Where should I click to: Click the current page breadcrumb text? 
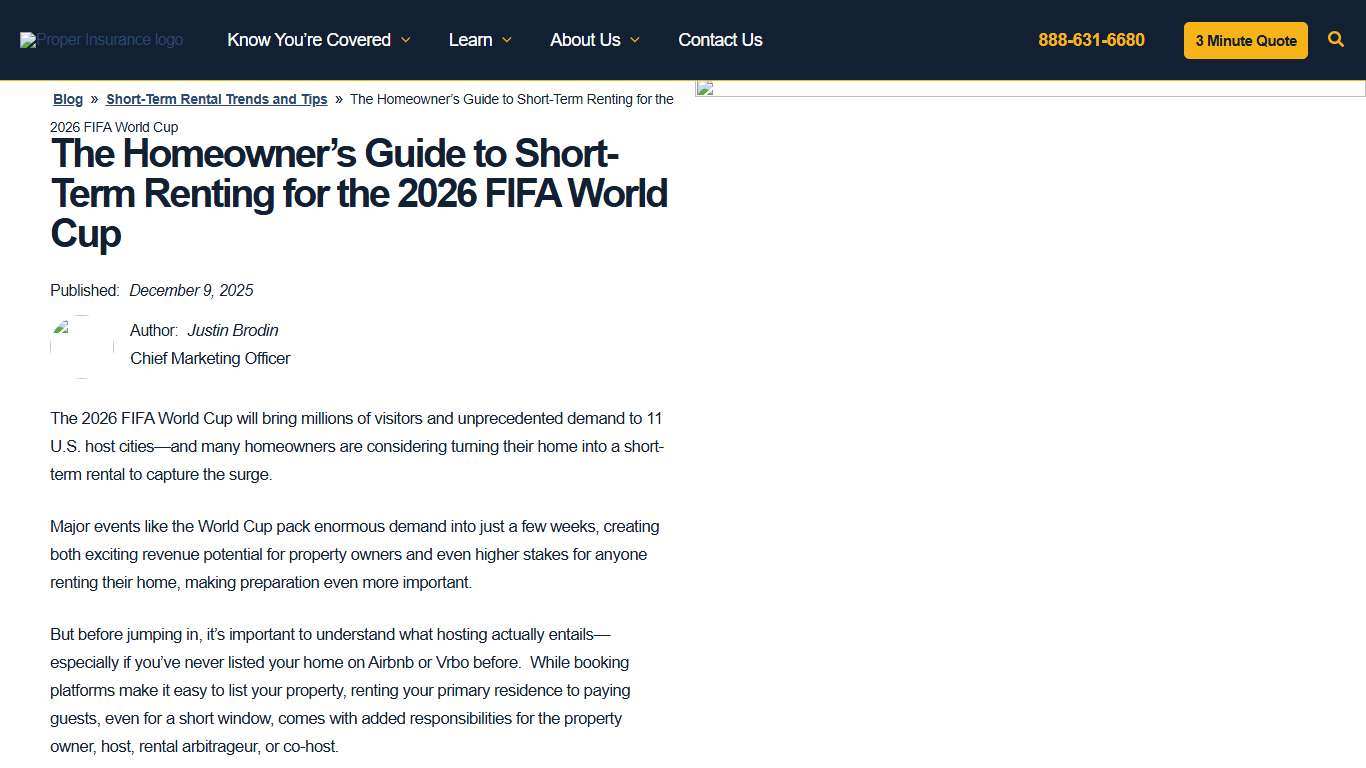pos(511,99)
